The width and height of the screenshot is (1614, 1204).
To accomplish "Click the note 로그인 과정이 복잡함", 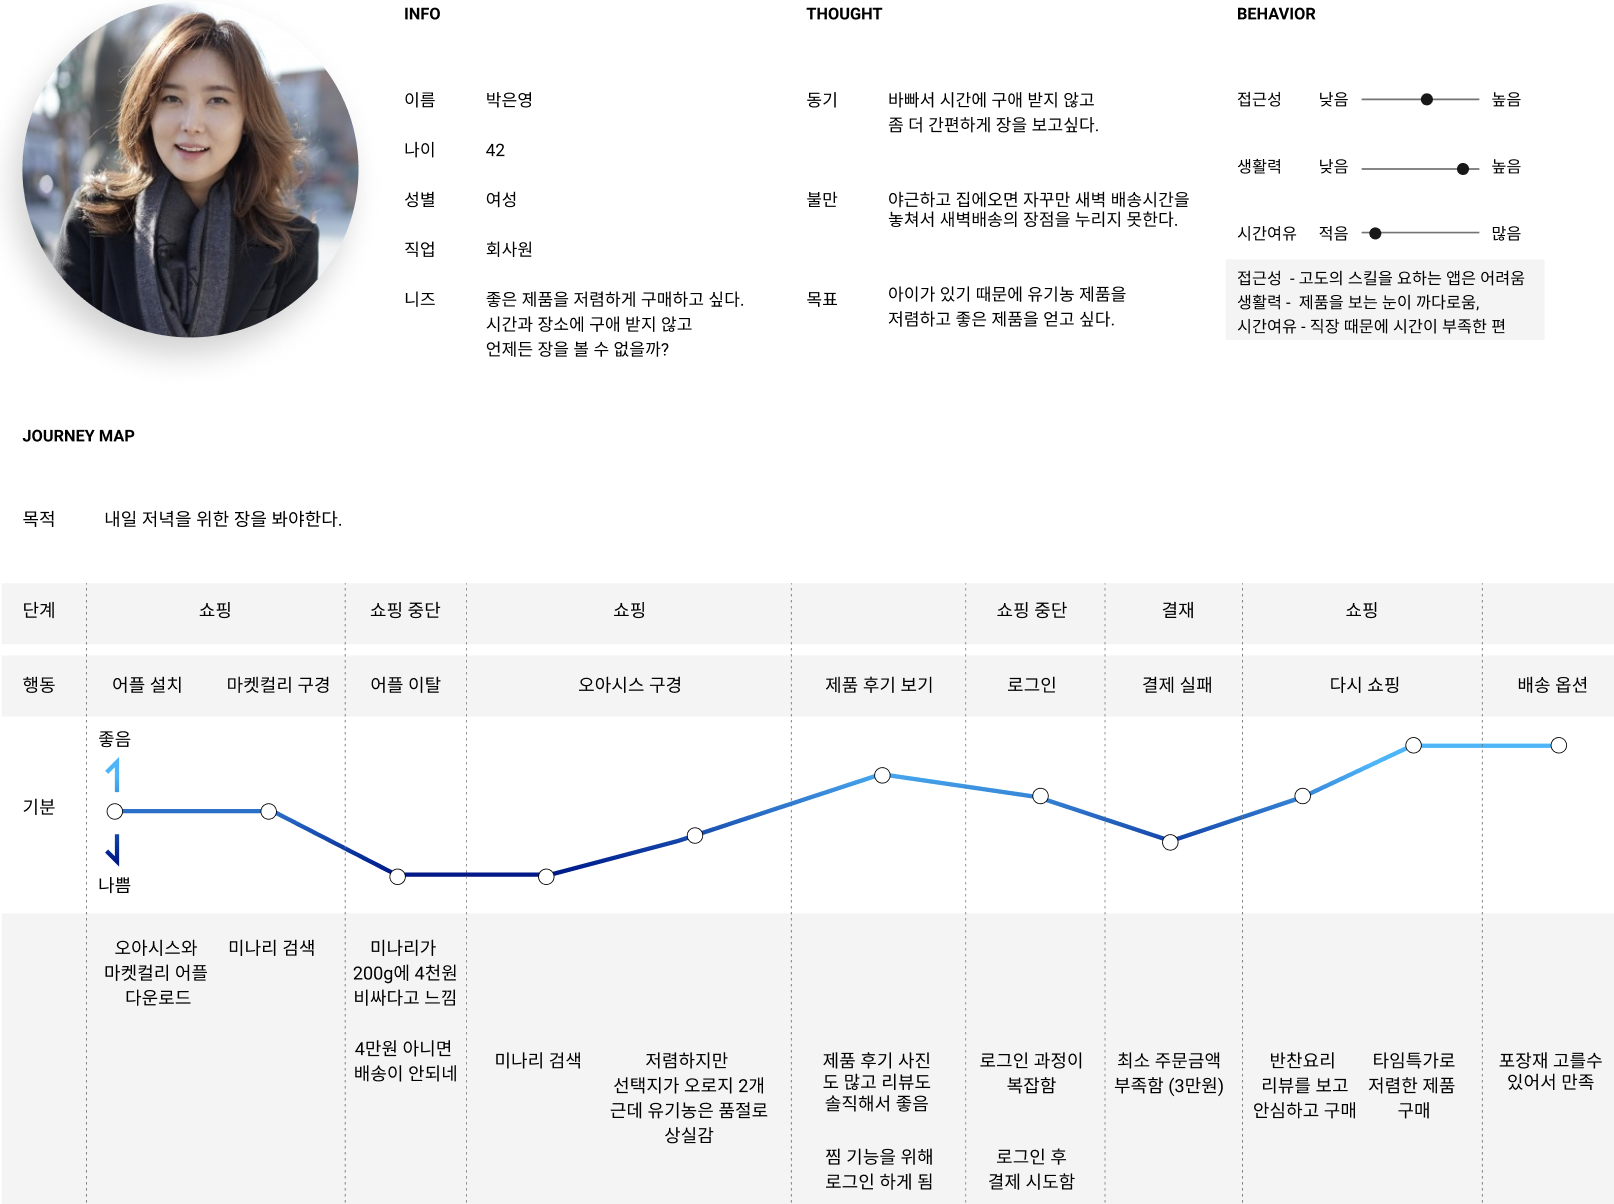I will tap(1031, 1072).
